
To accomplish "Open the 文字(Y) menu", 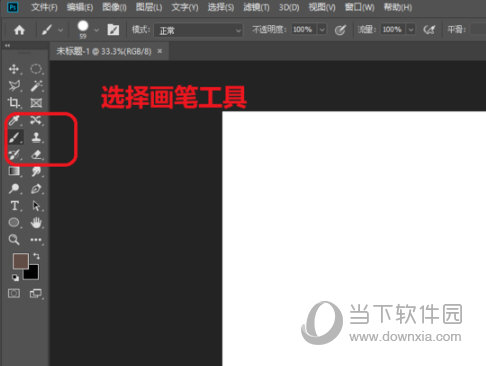I will tap(185, 7).
